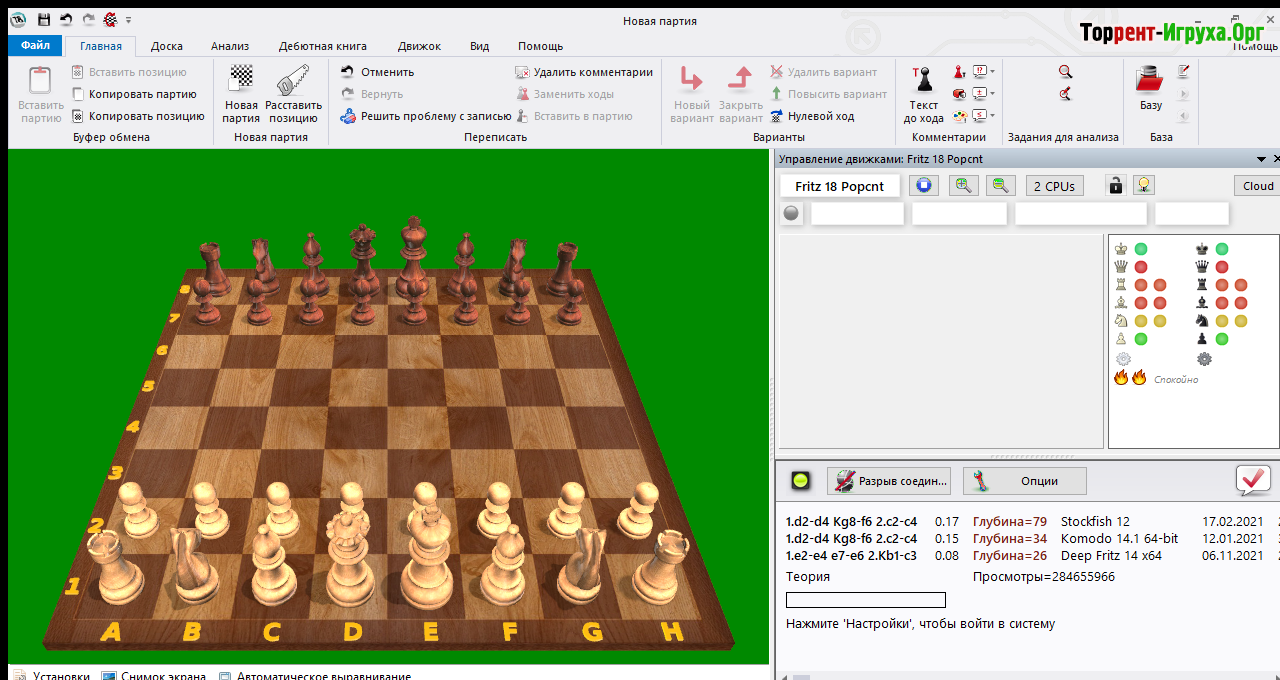Click the Нулевой ход icon
The height and width of the screenshot is (680, 1280).
(x=776, y=116)
